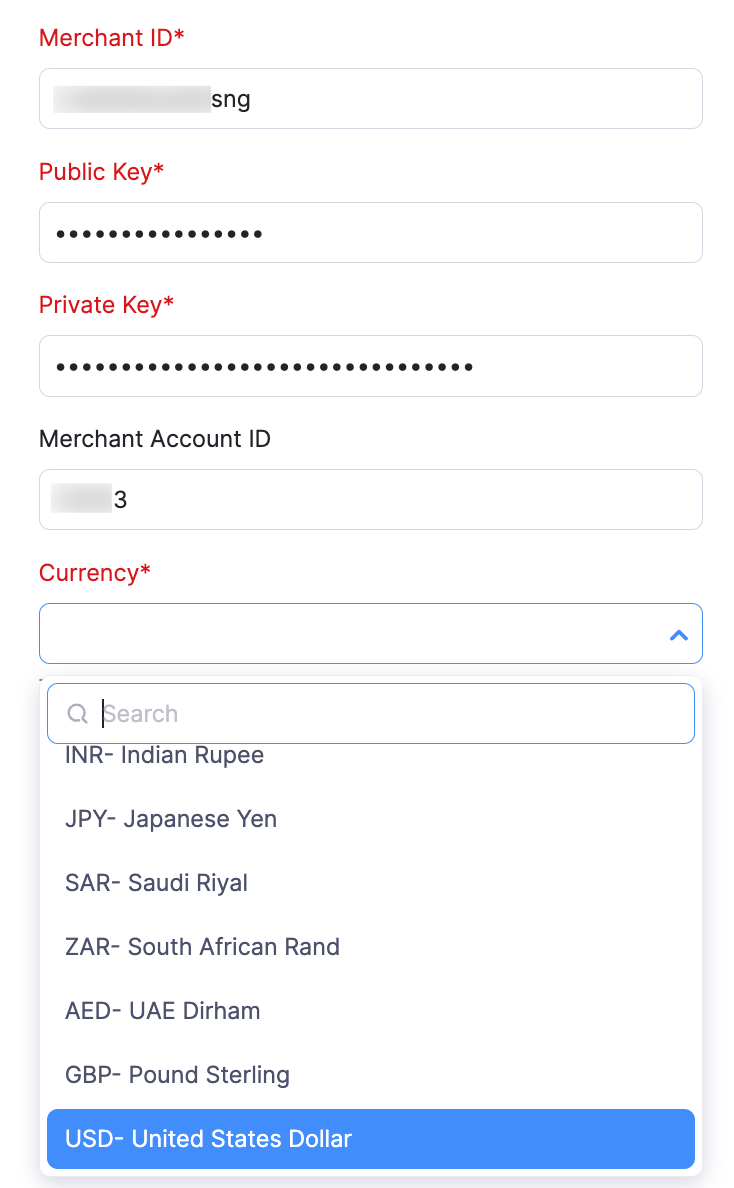Click the Private Key password field
This screenshot has width=734, height=1188.
coord(370,366)
